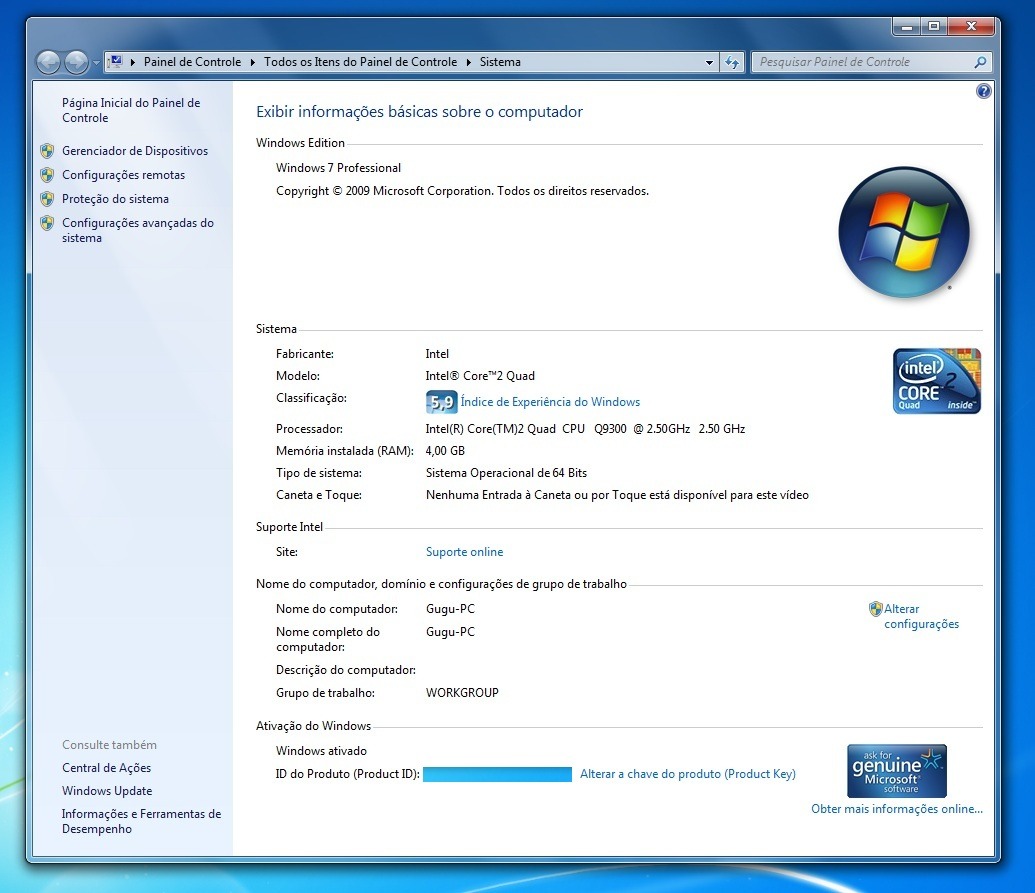Click Gugu-PC next to Nome do computador
Screen dimensions: 1035x893
coord(450,609)
